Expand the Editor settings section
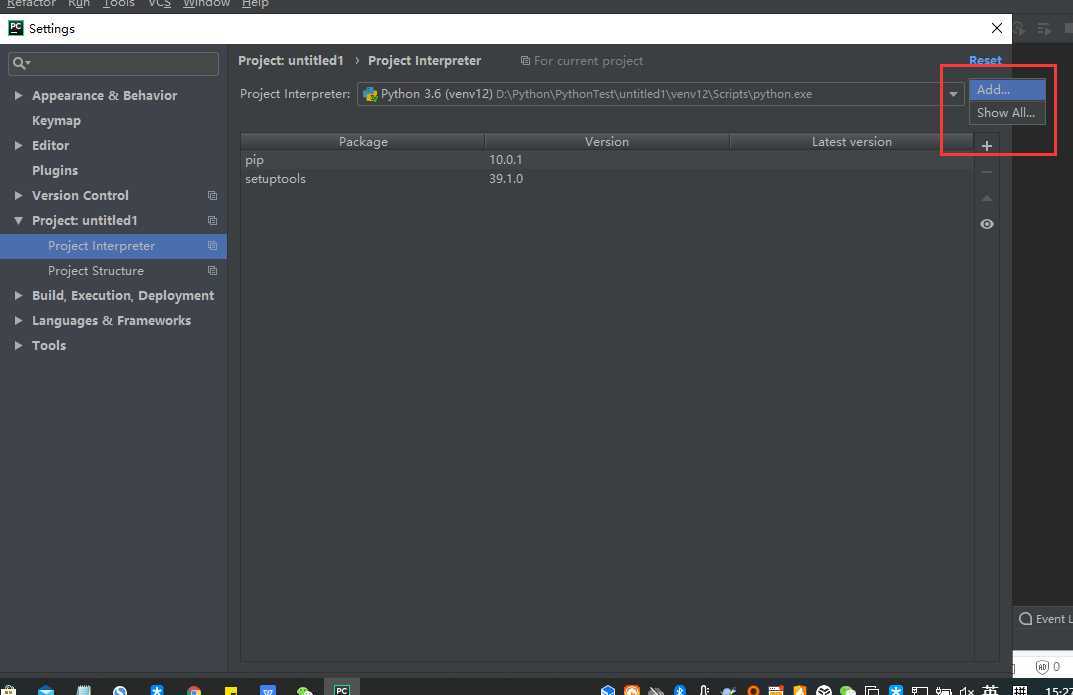1073x695 pixels. tap(18, 145)
